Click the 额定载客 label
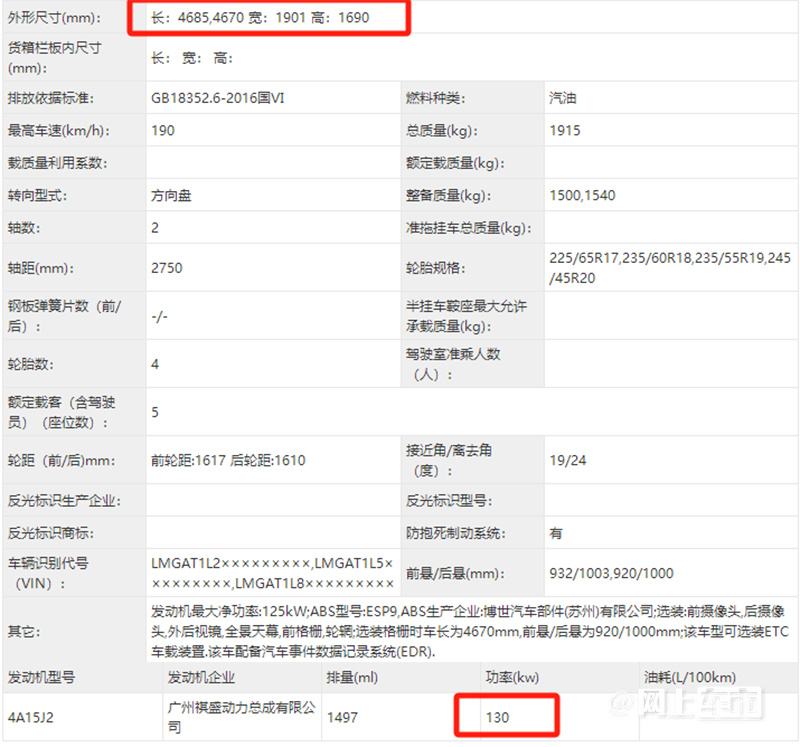Screen dimensions: 800x747 pyautogui.click(x=61, y=412)
